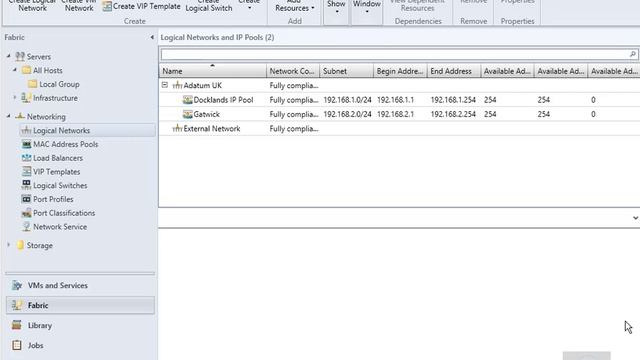Image resolution: width=640 pixels, height=360 pixels.
Task: Sort by the Subnet column header
Action: (347, 71)
